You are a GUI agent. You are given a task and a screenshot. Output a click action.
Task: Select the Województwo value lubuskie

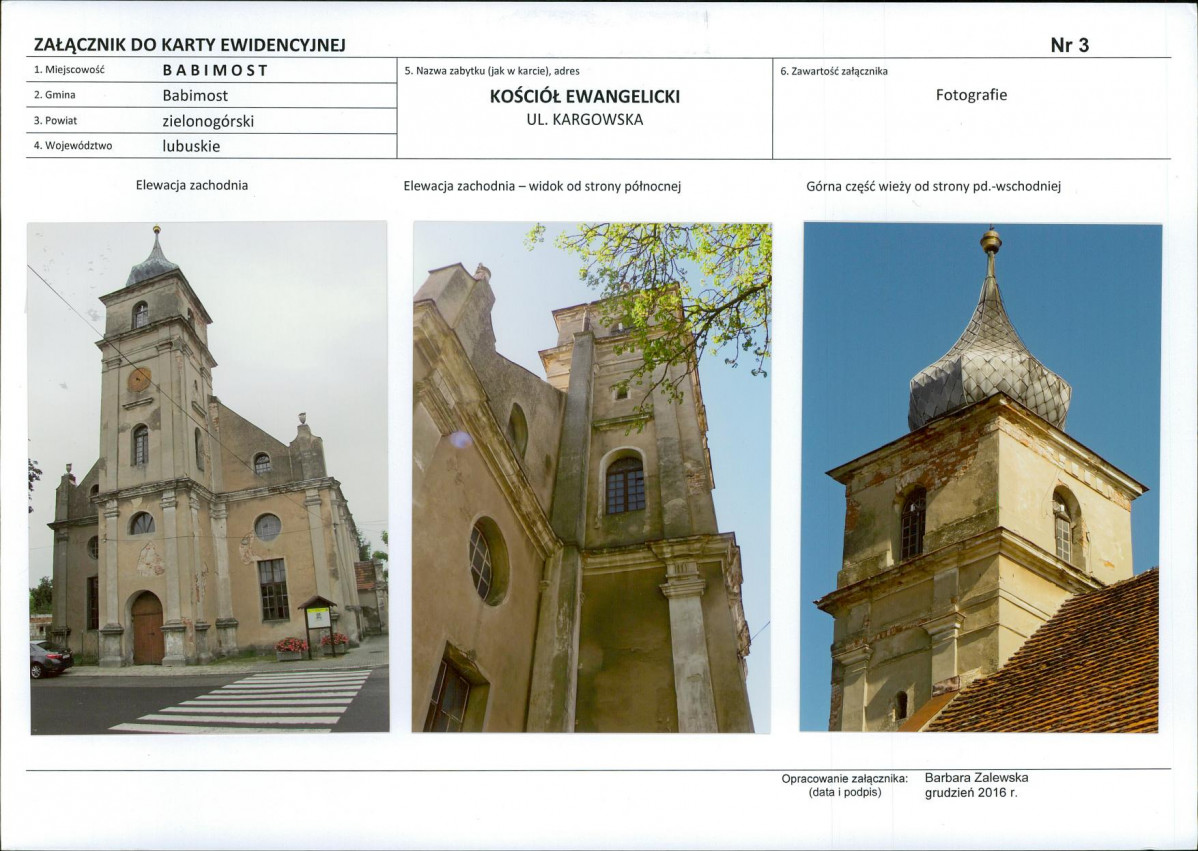(x=191, y=146)
